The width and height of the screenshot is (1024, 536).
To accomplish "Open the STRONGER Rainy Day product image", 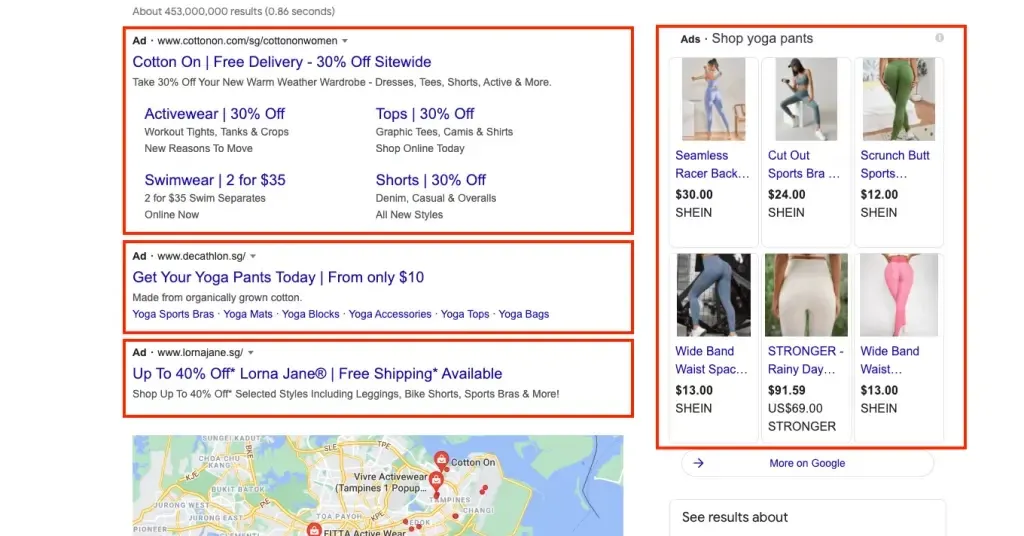I will coord(806,295).
